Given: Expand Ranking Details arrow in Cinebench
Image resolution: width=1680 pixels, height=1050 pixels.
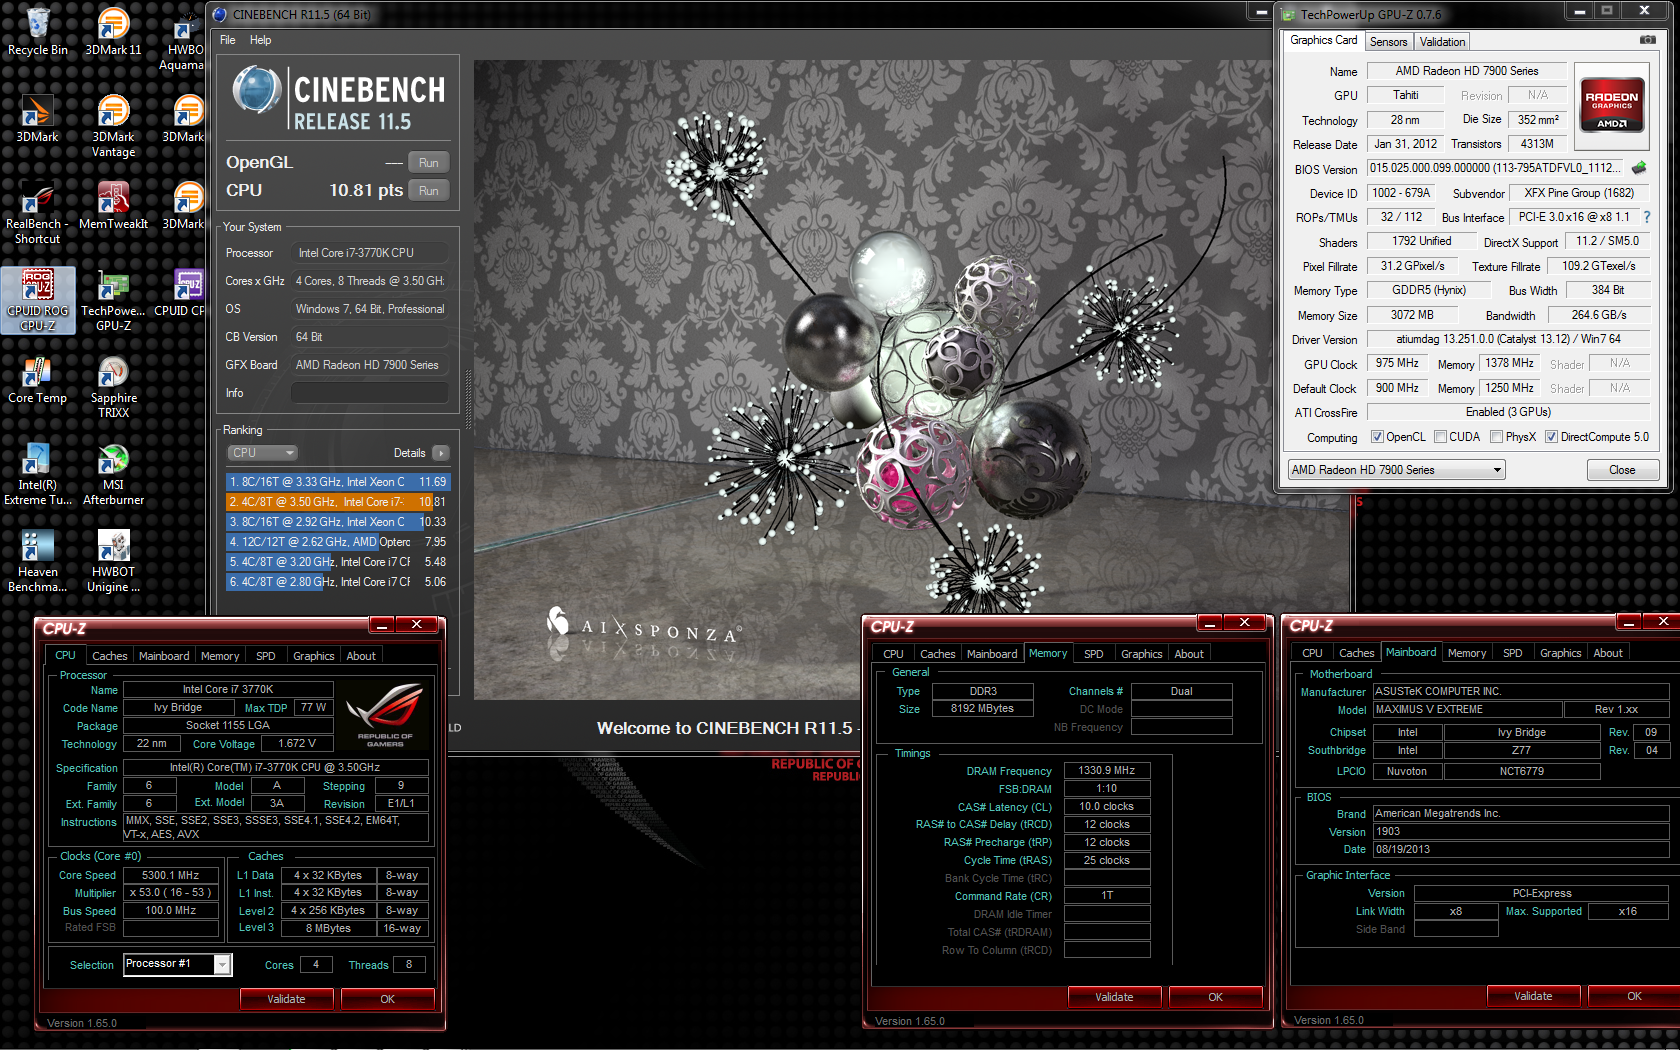Looking at the screenshot, I should click(440, 453).
